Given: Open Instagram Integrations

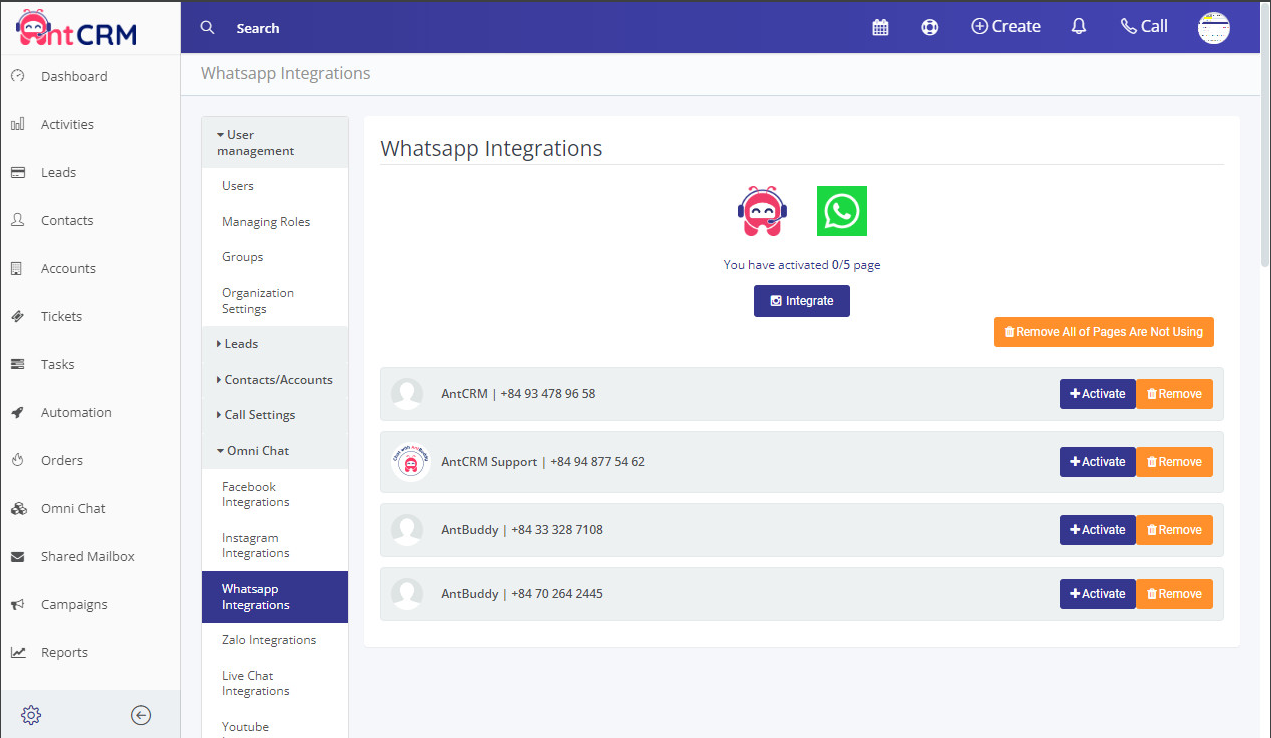Looking at the screenshot, I should [256, 545].
